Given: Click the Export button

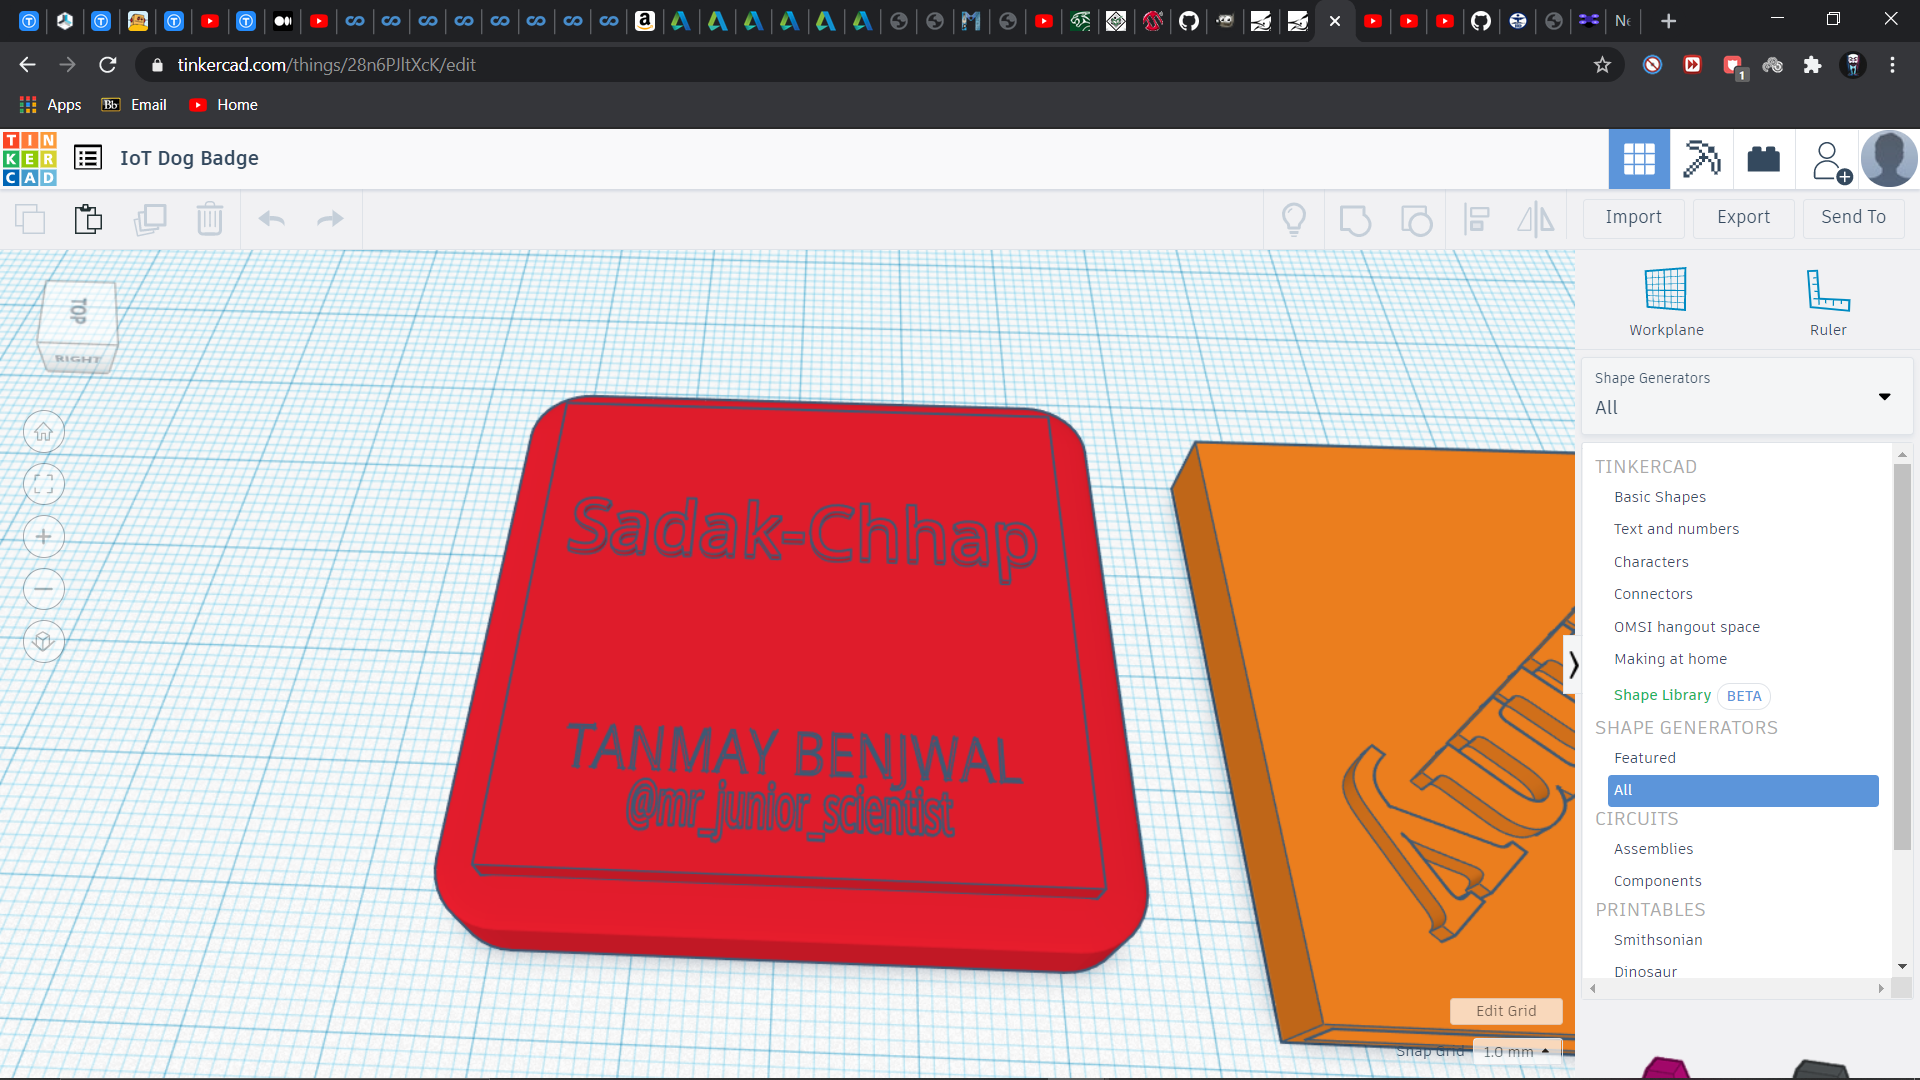Looking at the screenshot, I should (x=1743, y=217).
